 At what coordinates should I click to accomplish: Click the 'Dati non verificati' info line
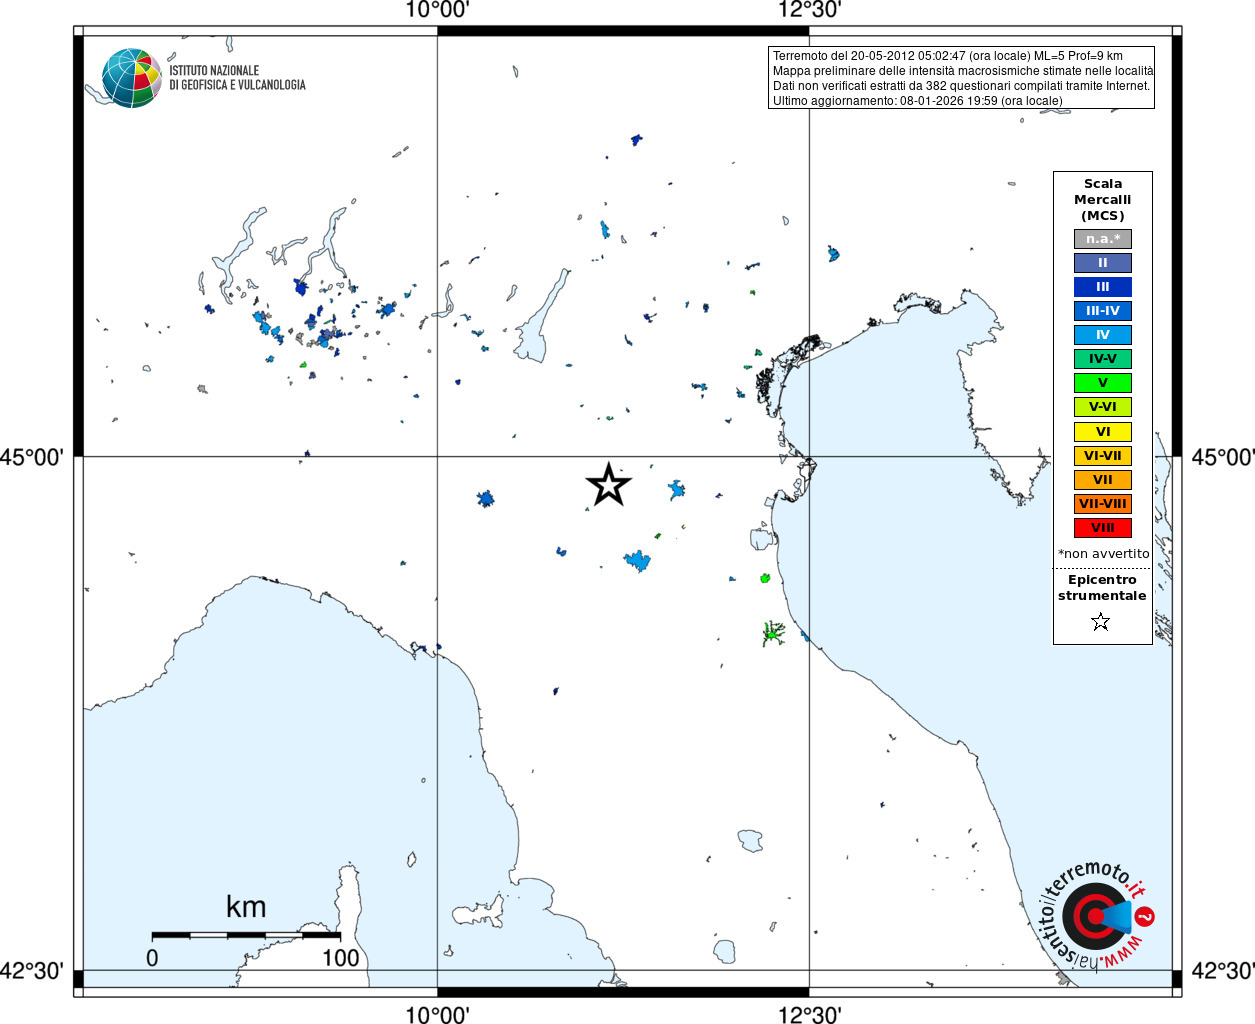[x=961, y=86]
